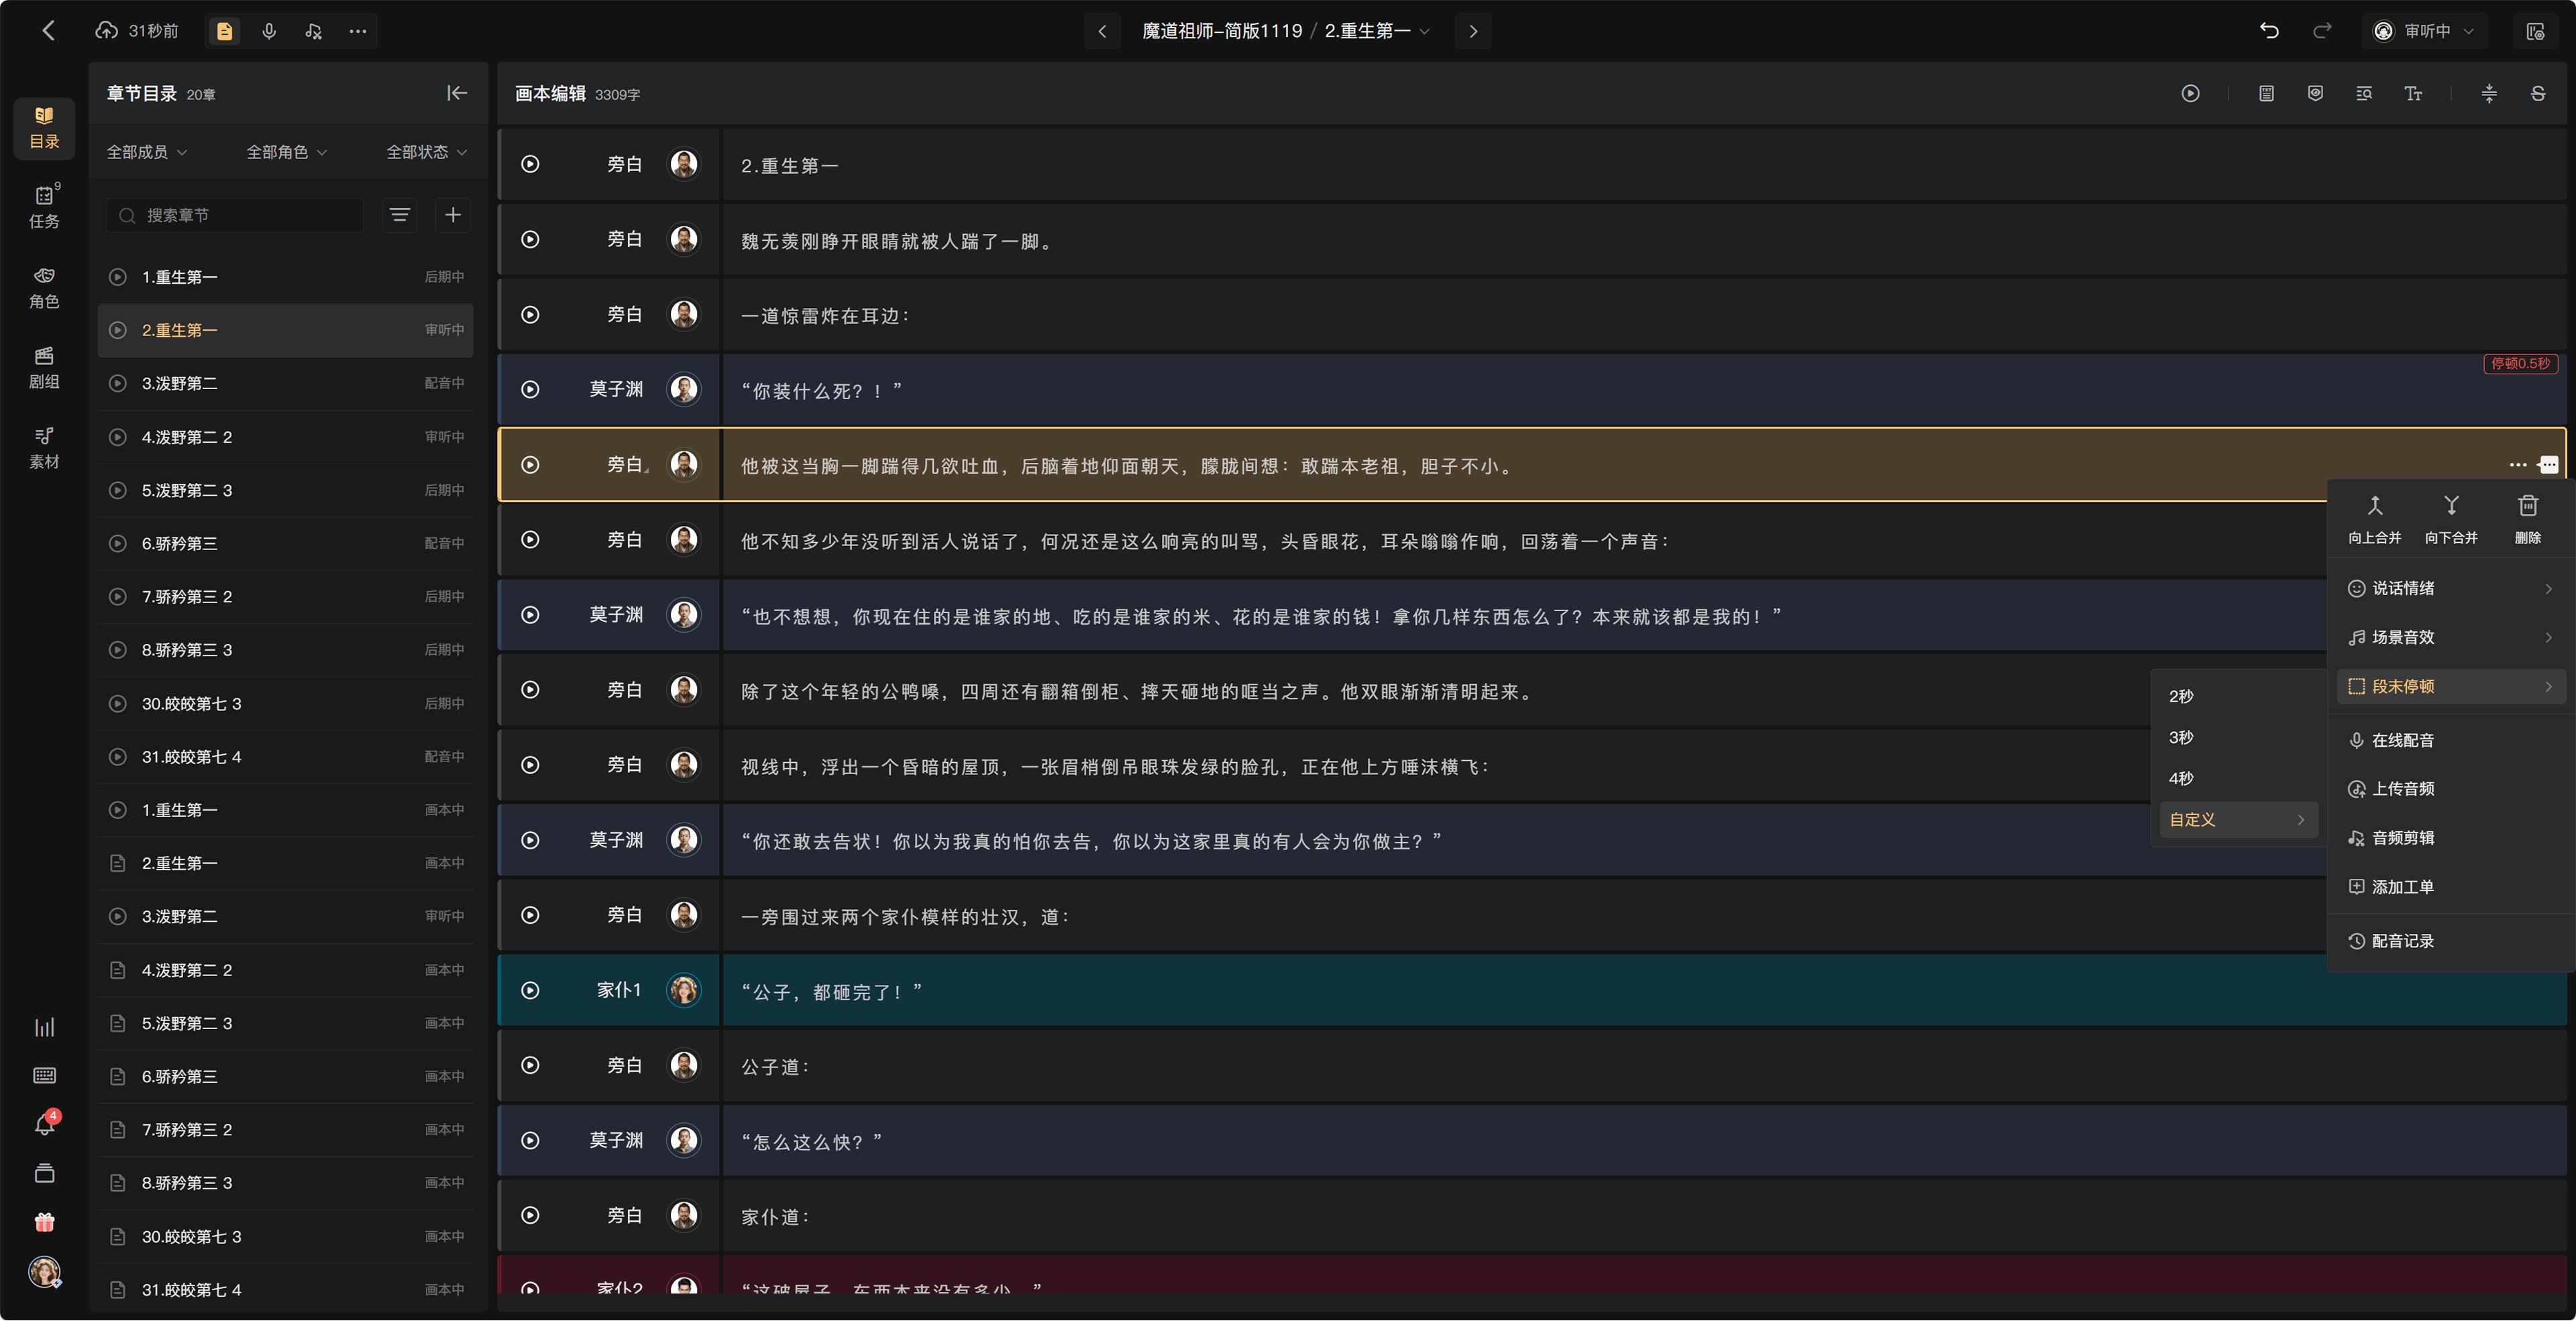
Task: Click the find-in-text icon in editor toolbar
Action: coord(2364,93)
